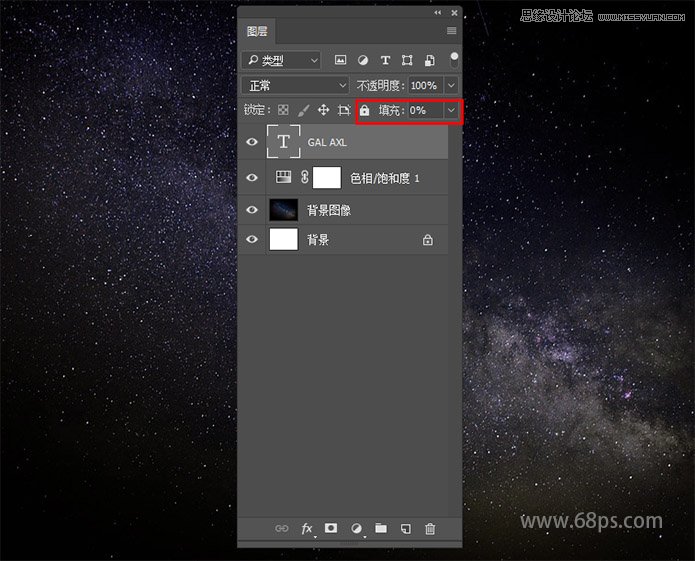
Task: Toggle visibility of 背景图像 layer
Action: click(252, 210)
